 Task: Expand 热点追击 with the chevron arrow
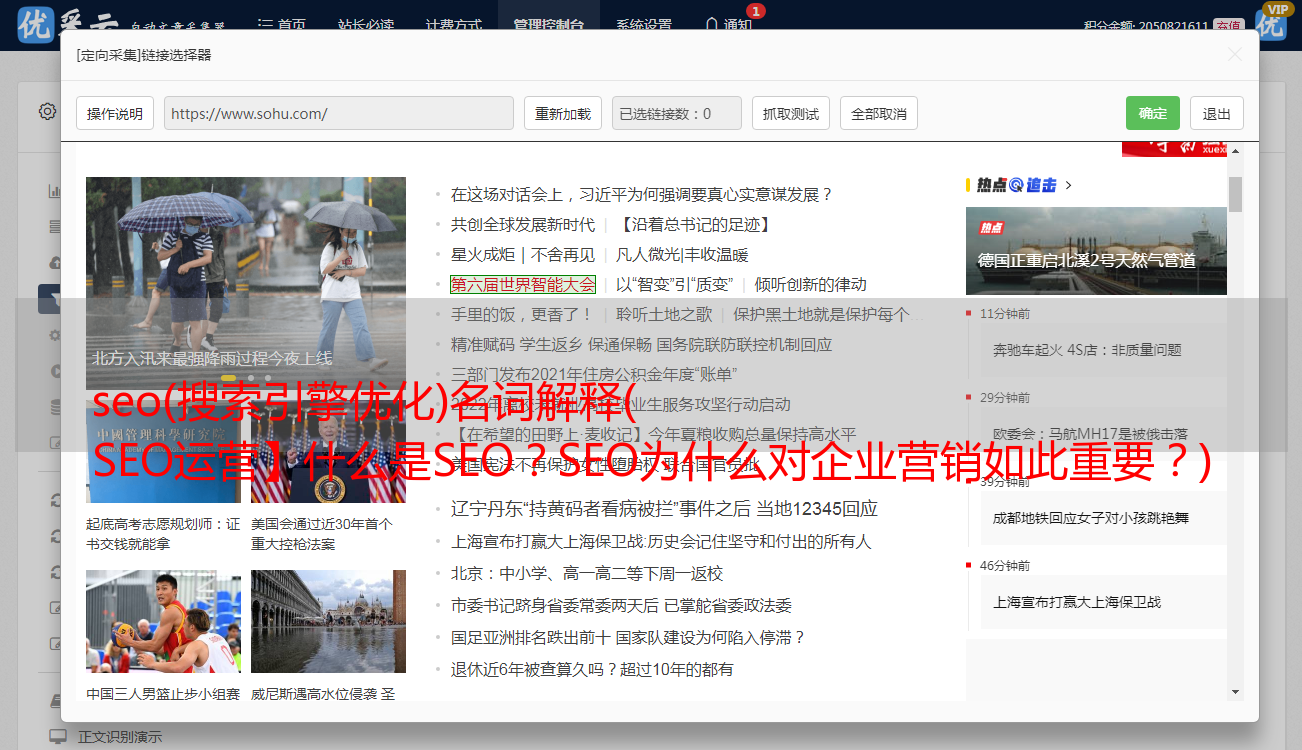(1069, 185)
